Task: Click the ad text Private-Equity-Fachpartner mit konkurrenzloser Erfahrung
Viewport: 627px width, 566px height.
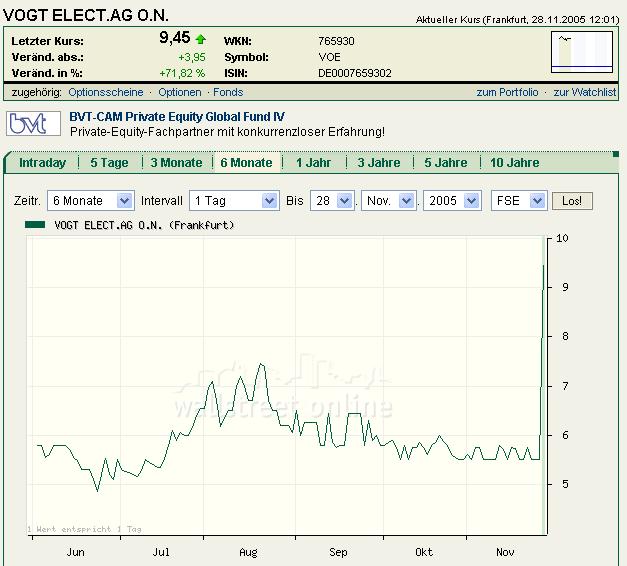Action: click(227, 132)
